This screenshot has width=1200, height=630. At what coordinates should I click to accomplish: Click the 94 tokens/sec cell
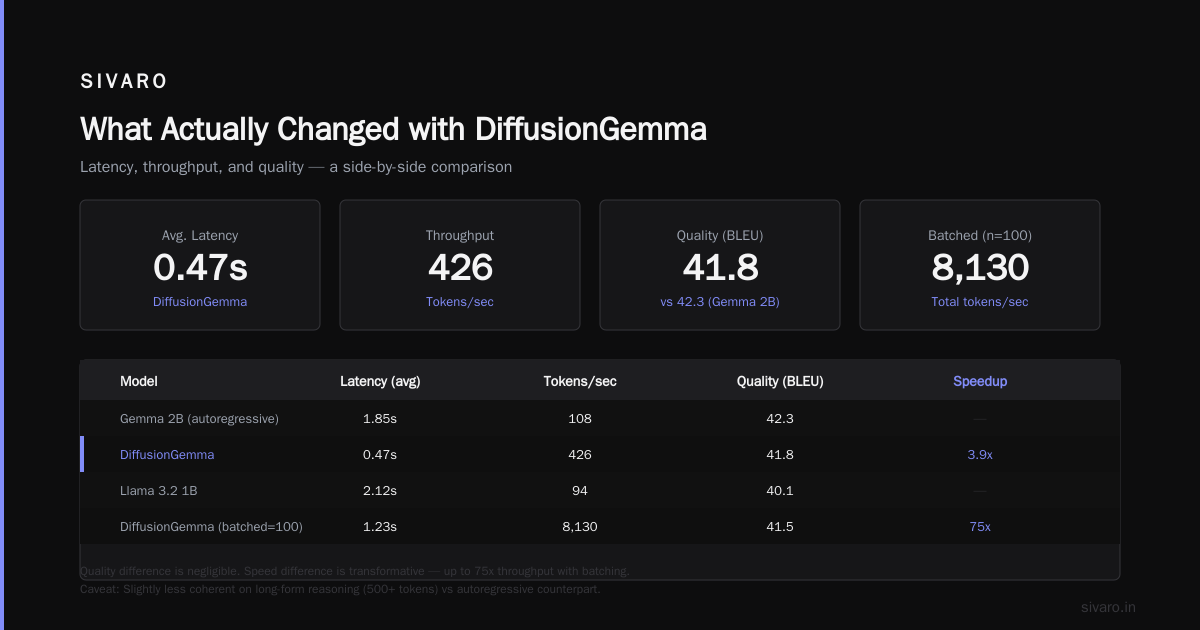point(580,490)
